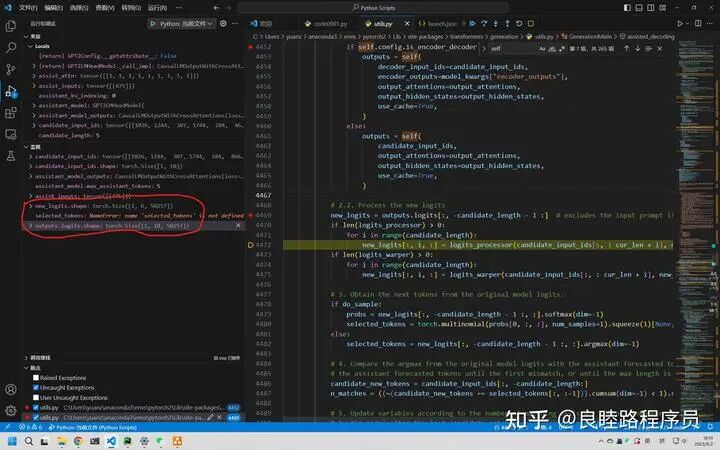Click the debug Step Over icon
This screenshot has width=720, height=450.
(x=484, y=23)
